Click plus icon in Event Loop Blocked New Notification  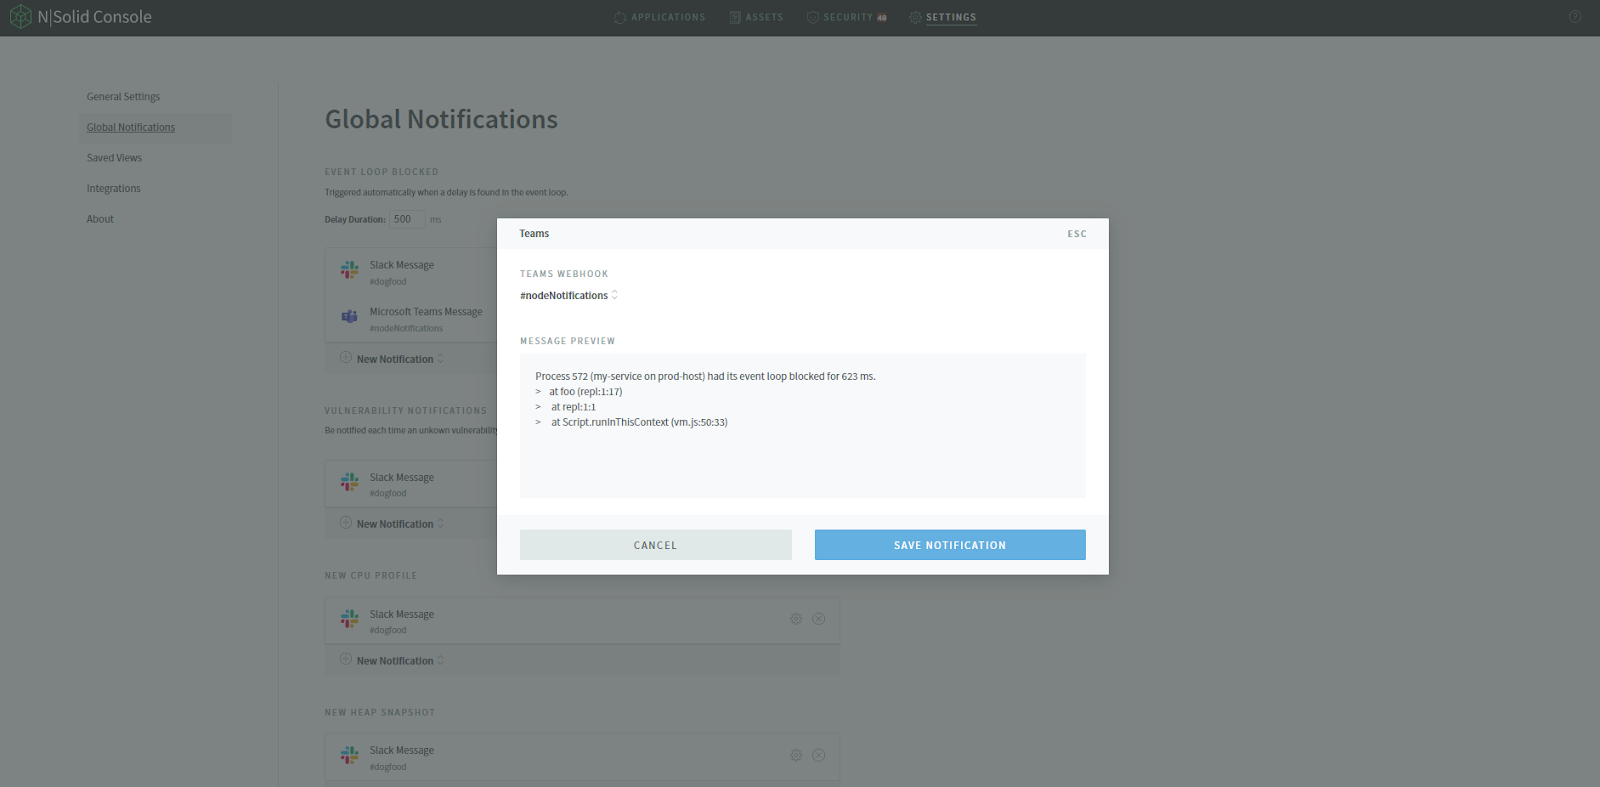(346, 357)
